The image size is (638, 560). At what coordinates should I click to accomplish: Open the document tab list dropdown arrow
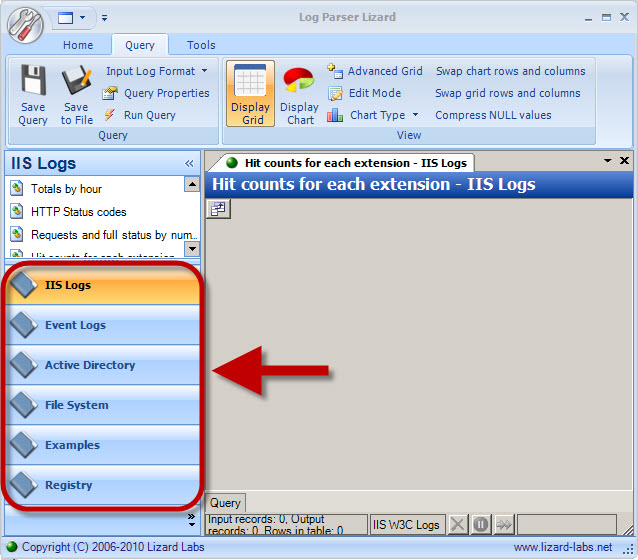pyautogui.click(x=607, y=160)
